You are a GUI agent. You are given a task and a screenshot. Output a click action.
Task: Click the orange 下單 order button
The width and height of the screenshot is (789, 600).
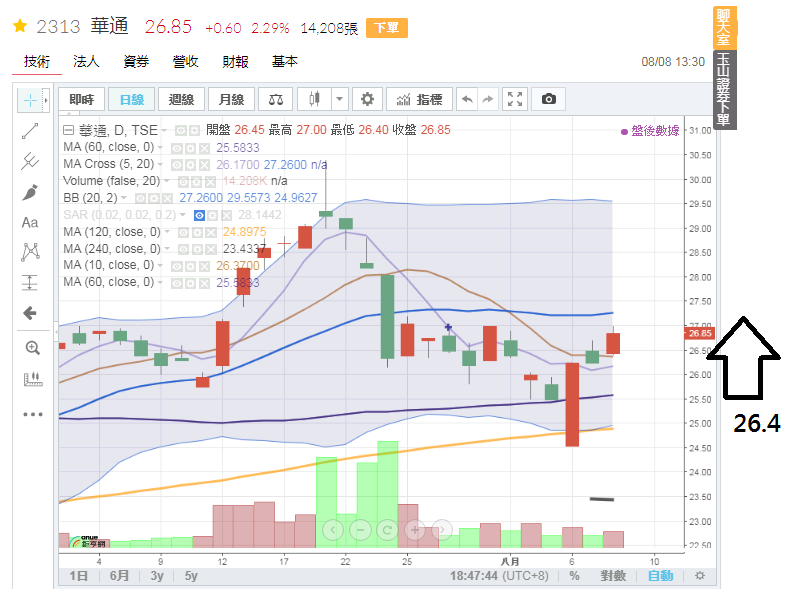386,28
